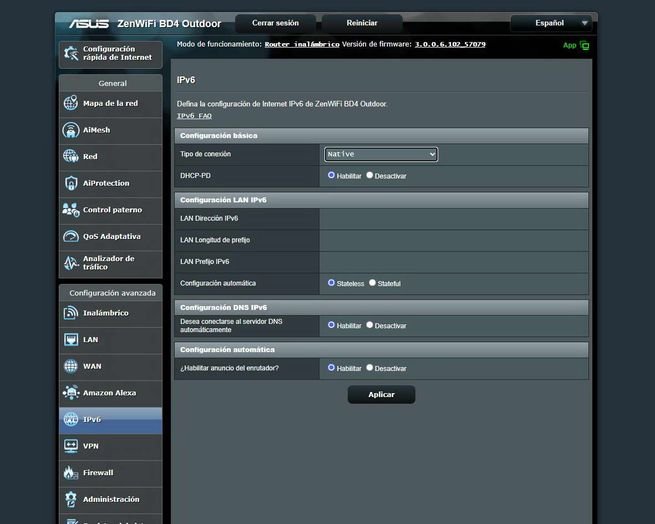
Task: Click the QoS Adaptativa gauge icon
Action: (x=70, y=237)
